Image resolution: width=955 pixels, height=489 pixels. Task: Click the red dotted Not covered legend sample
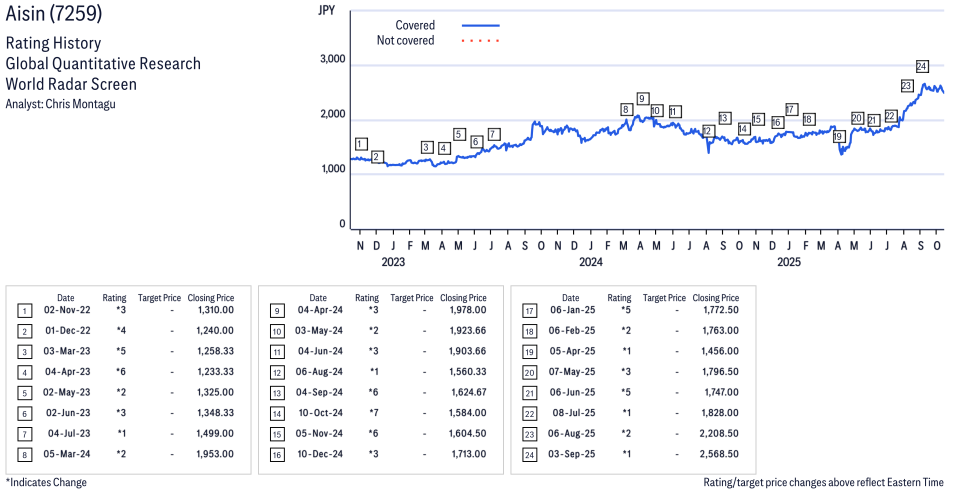pyautogui.click(x=480, y=41)
